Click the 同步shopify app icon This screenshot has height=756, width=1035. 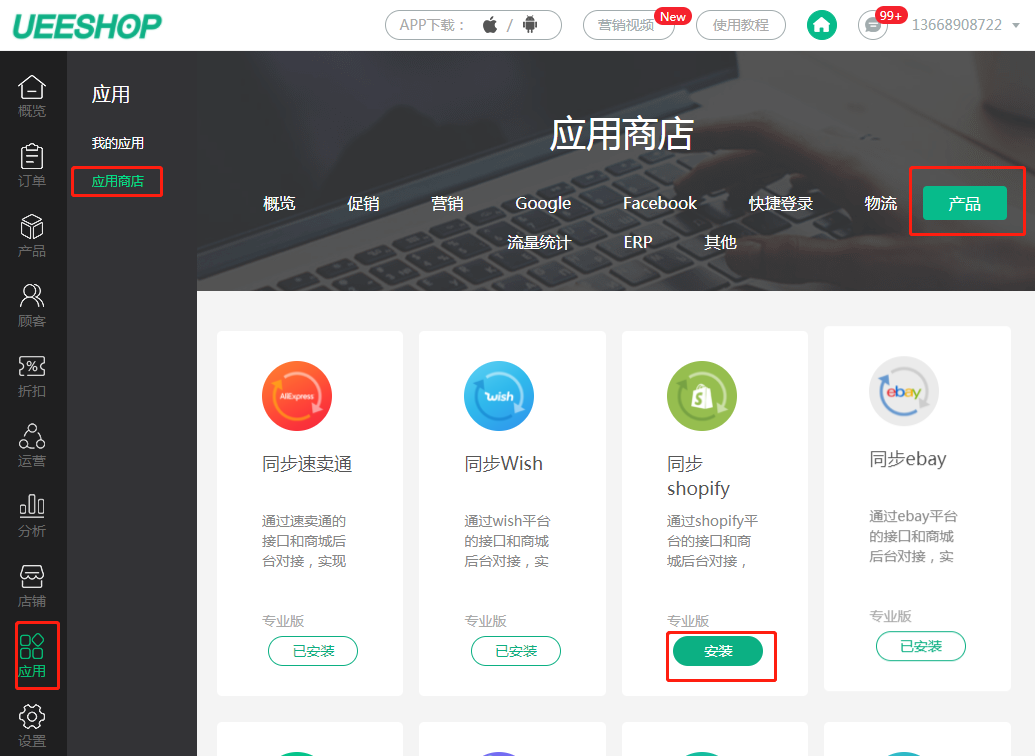[x=702, y=396]
